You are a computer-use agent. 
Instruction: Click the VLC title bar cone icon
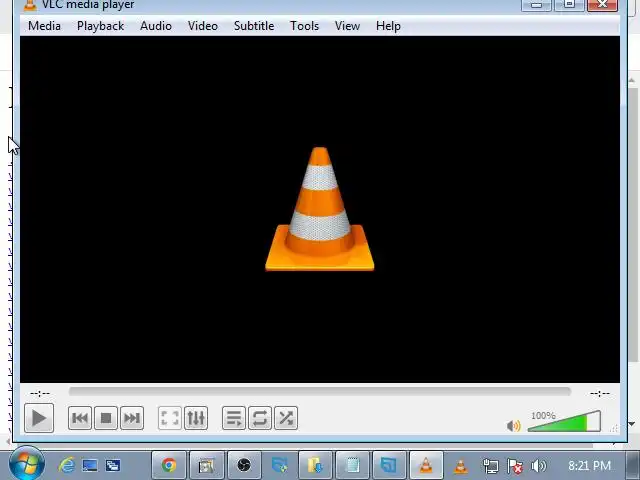[30, 5]
